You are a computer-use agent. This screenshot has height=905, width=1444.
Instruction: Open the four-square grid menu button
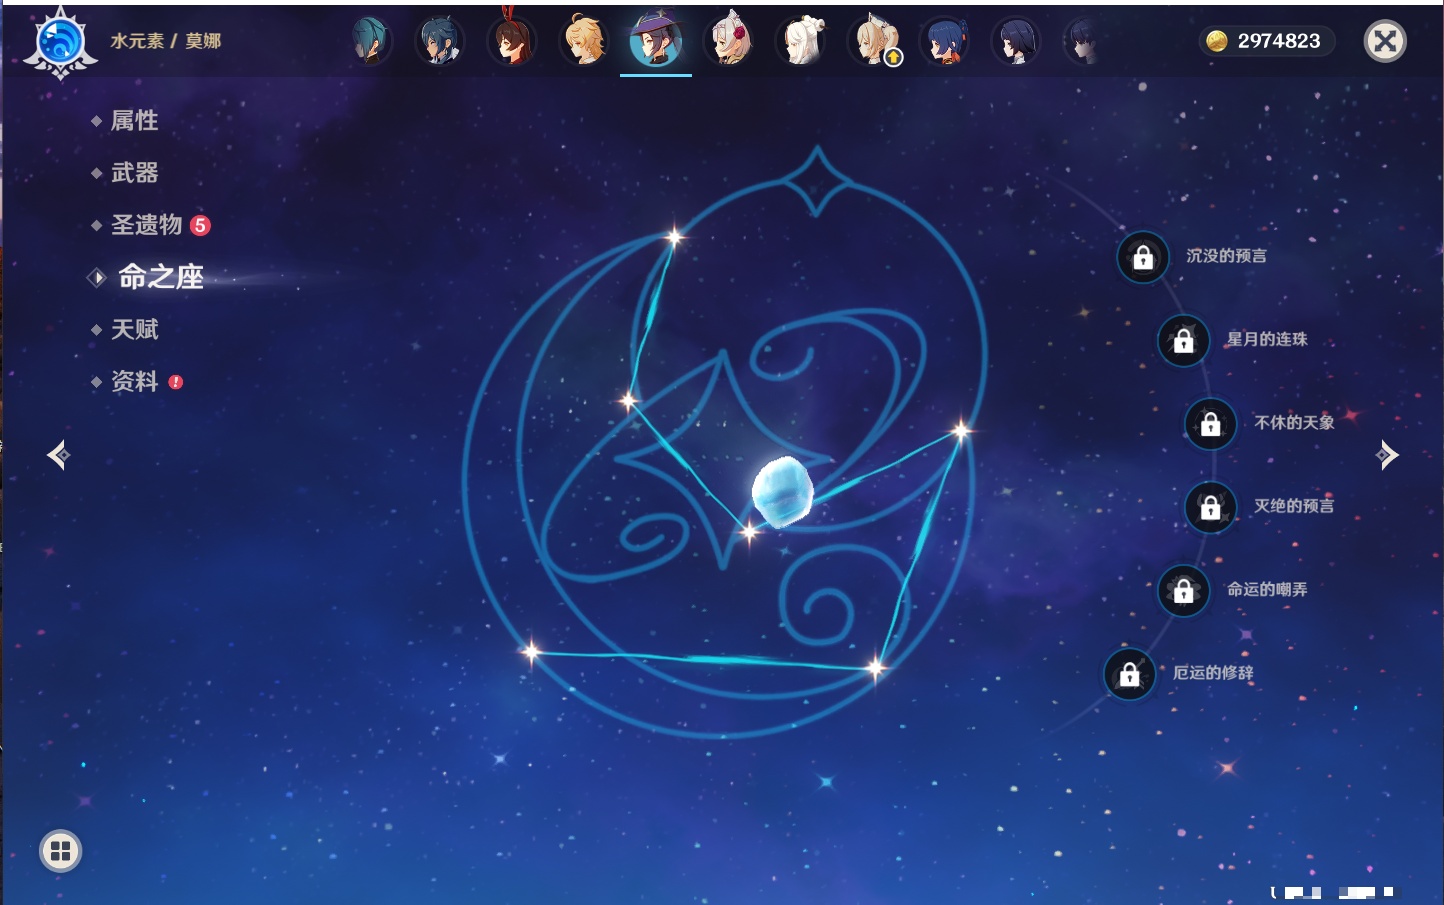60,851
